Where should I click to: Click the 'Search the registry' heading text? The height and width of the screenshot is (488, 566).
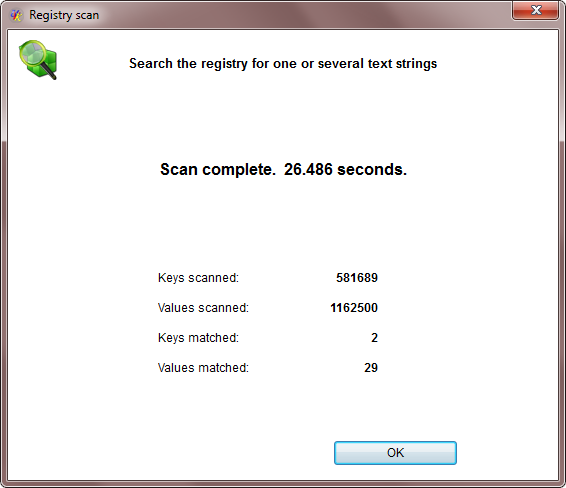point(283,64)
